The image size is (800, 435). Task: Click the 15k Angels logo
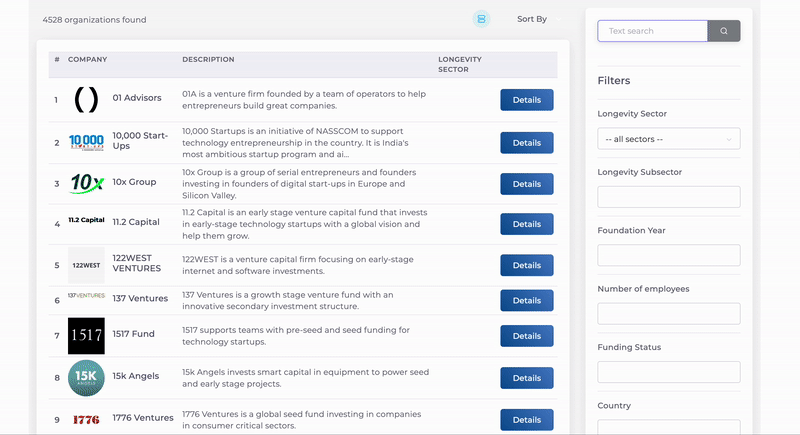86,377
